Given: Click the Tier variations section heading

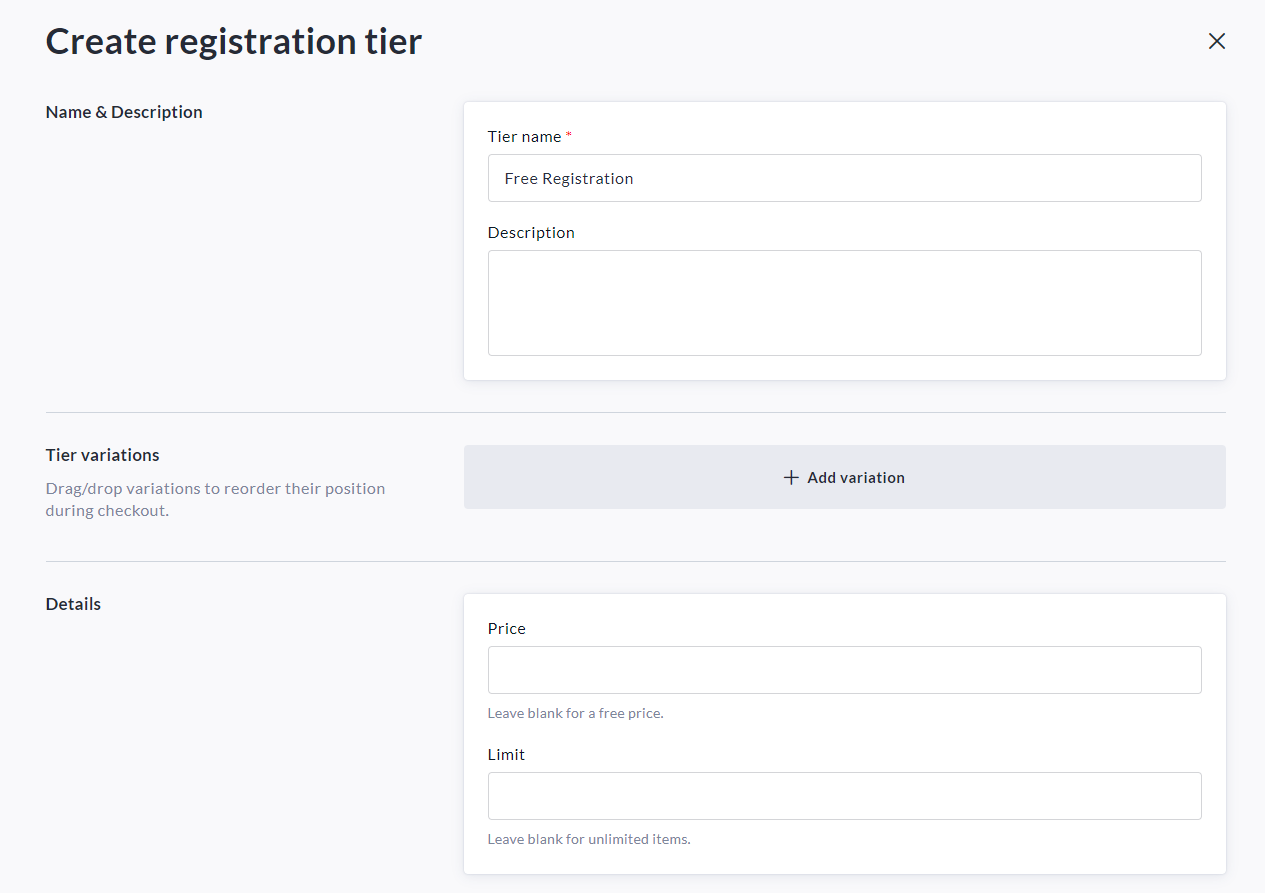Looking at the screenshot, I should pyautogui.click(x=102, y=455).
